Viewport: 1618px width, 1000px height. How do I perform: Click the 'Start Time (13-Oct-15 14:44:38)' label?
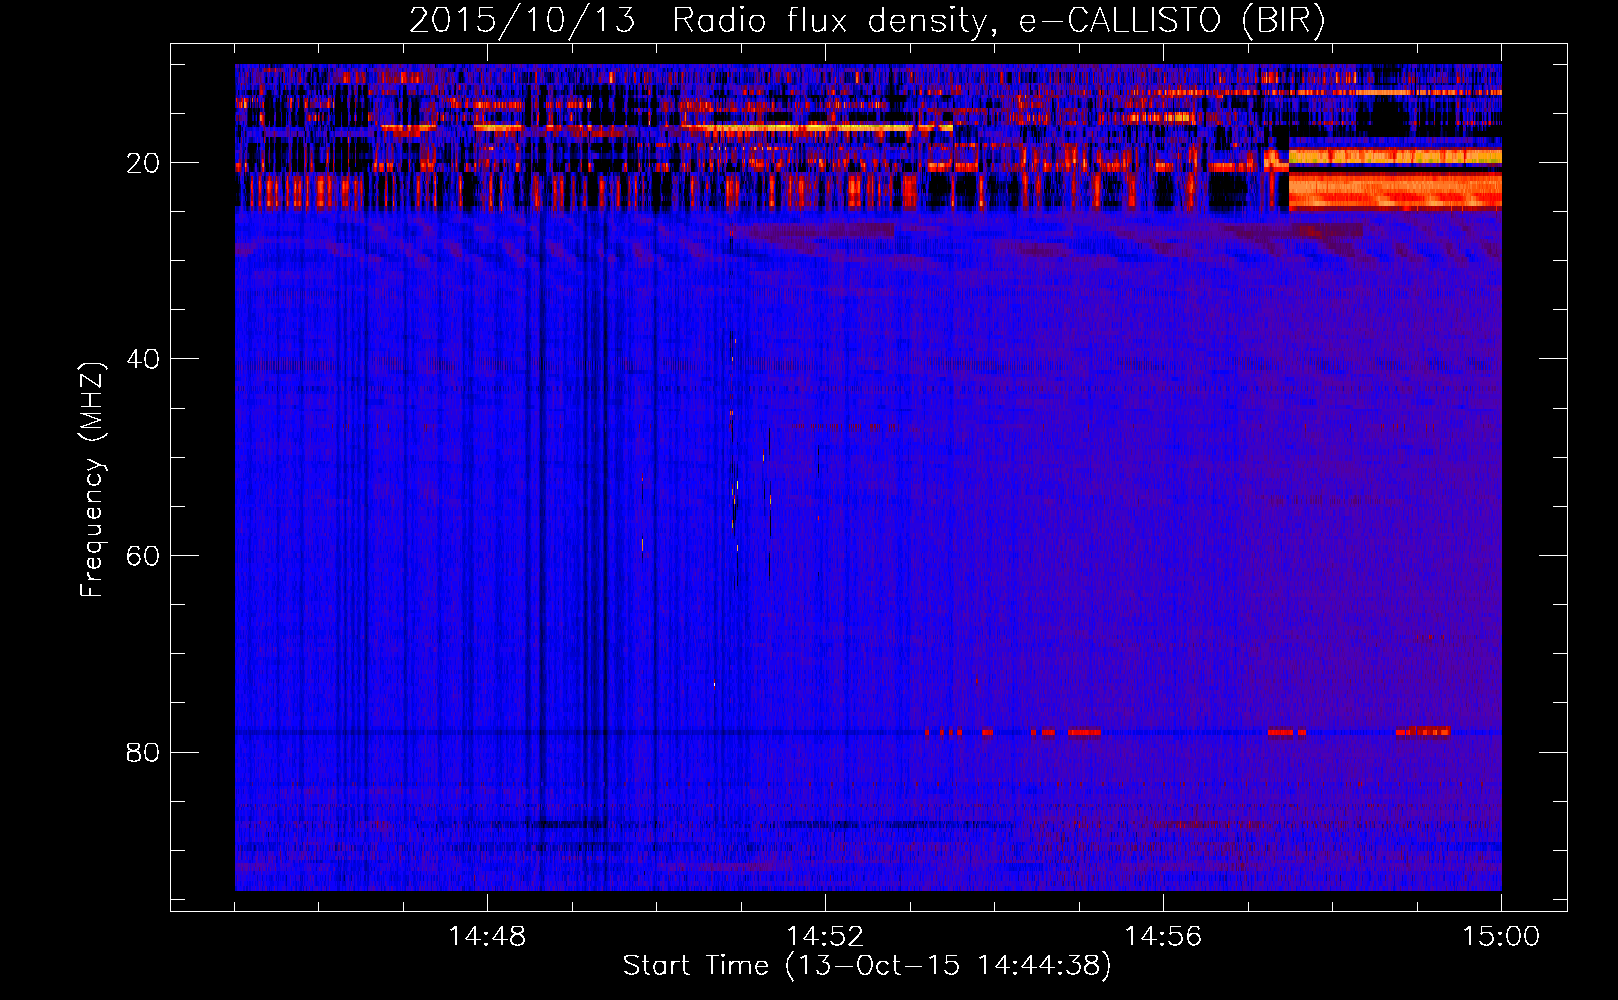(867, 966)
